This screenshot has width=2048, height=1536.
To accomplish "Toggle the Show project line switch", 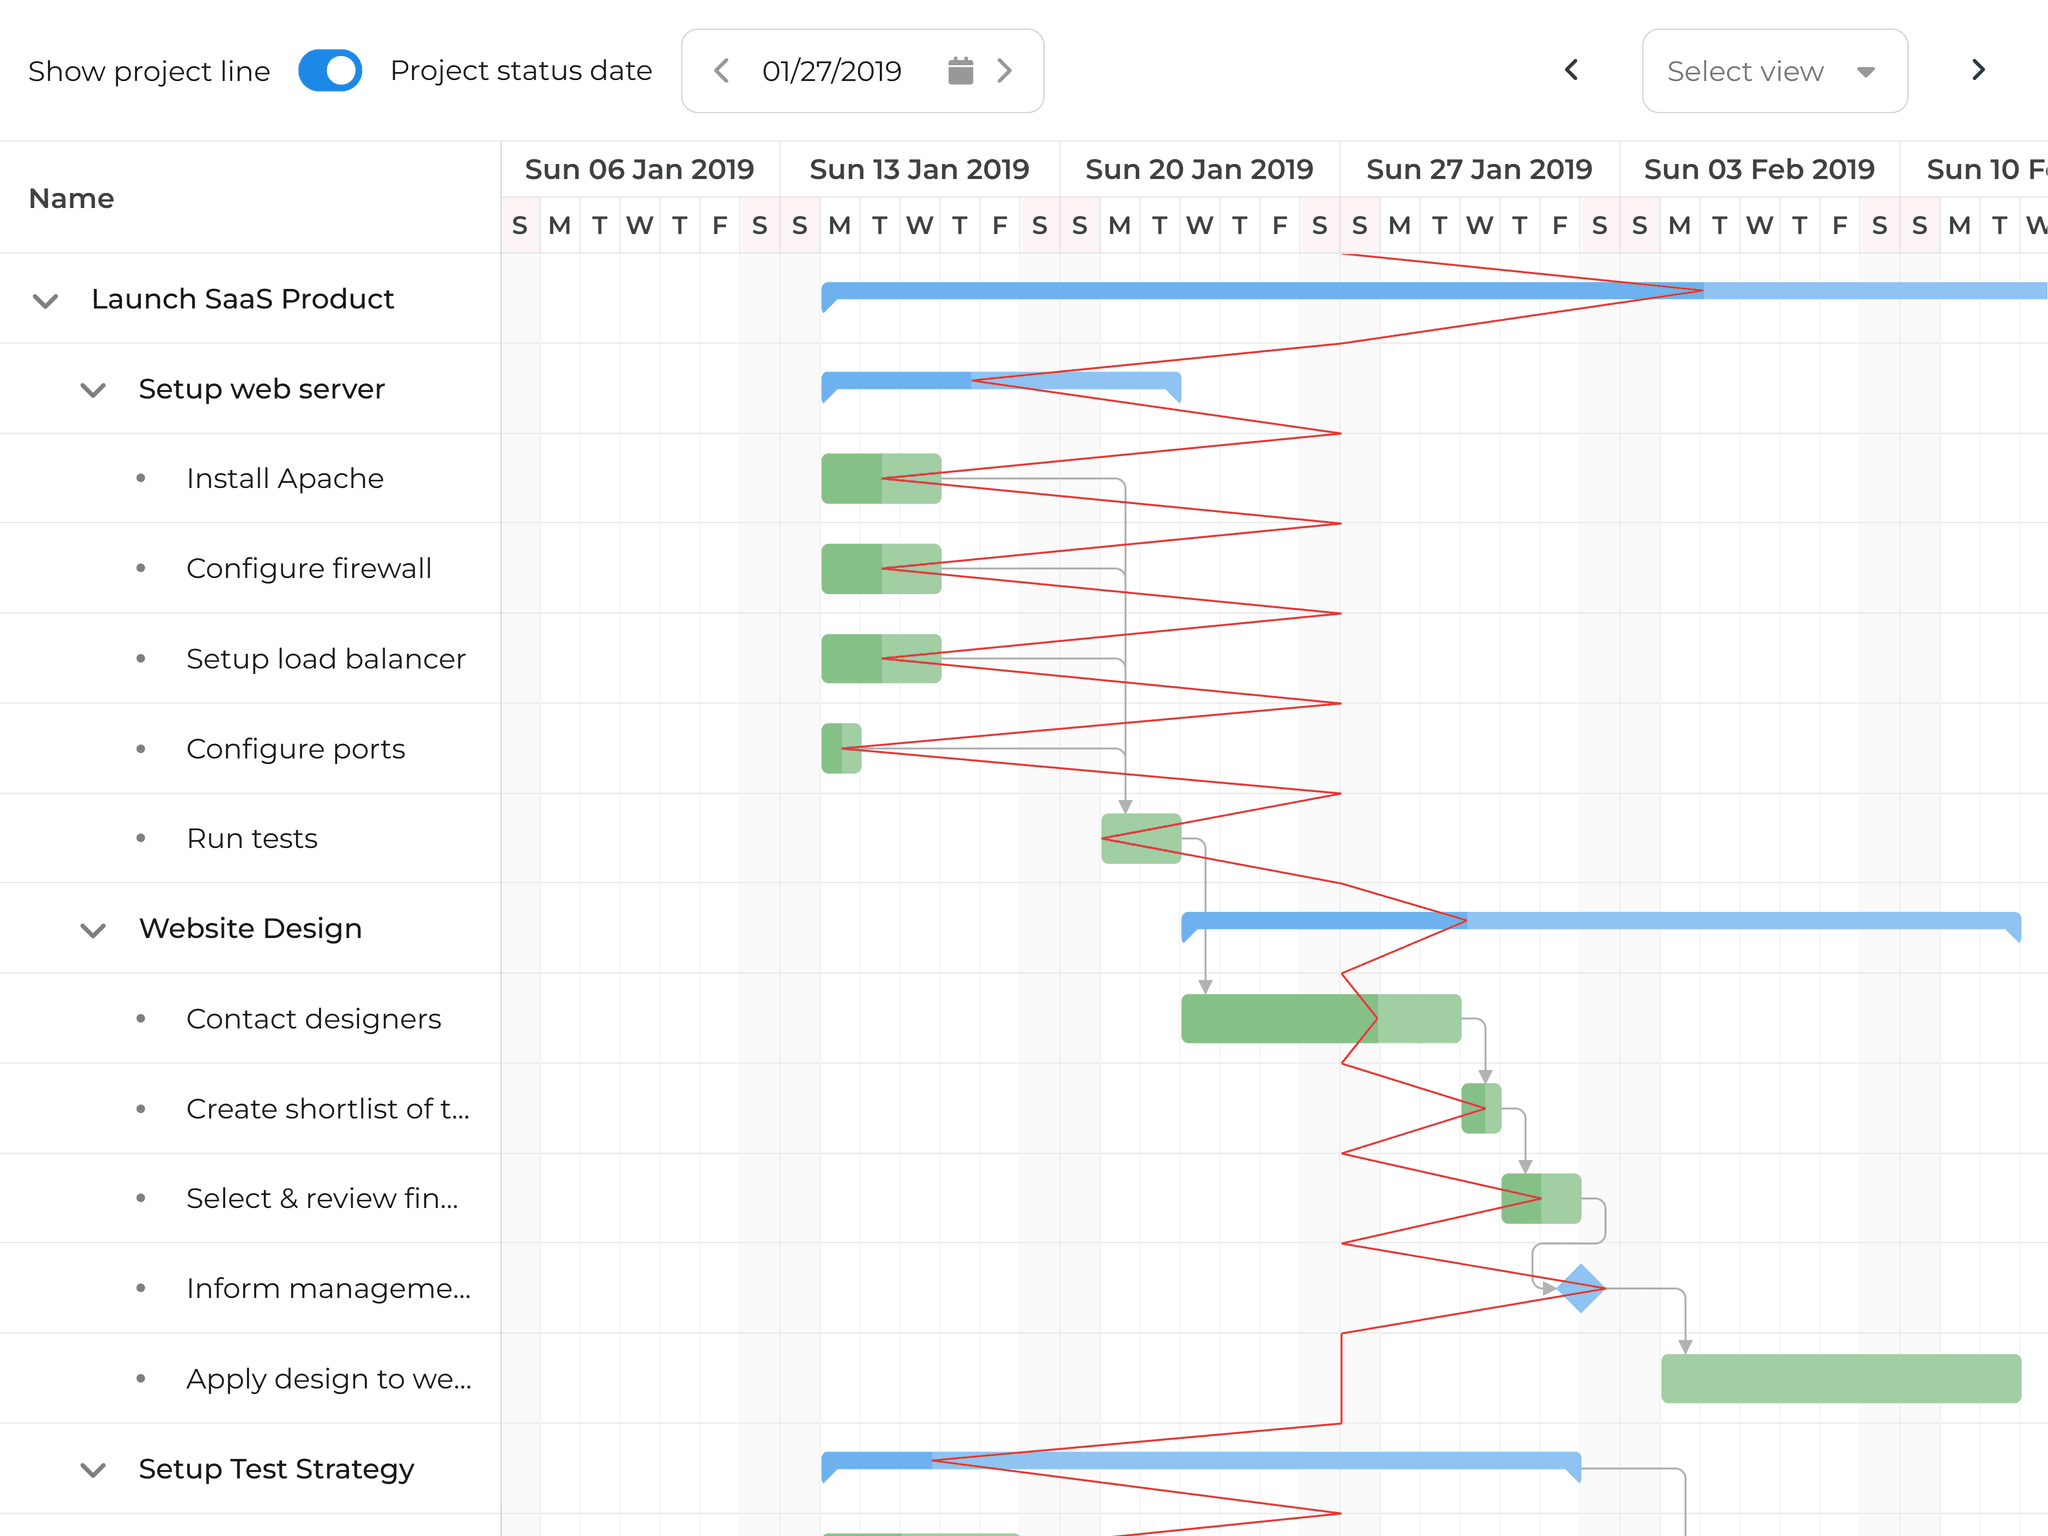I will pyautogui.click(x=330, y=71).
